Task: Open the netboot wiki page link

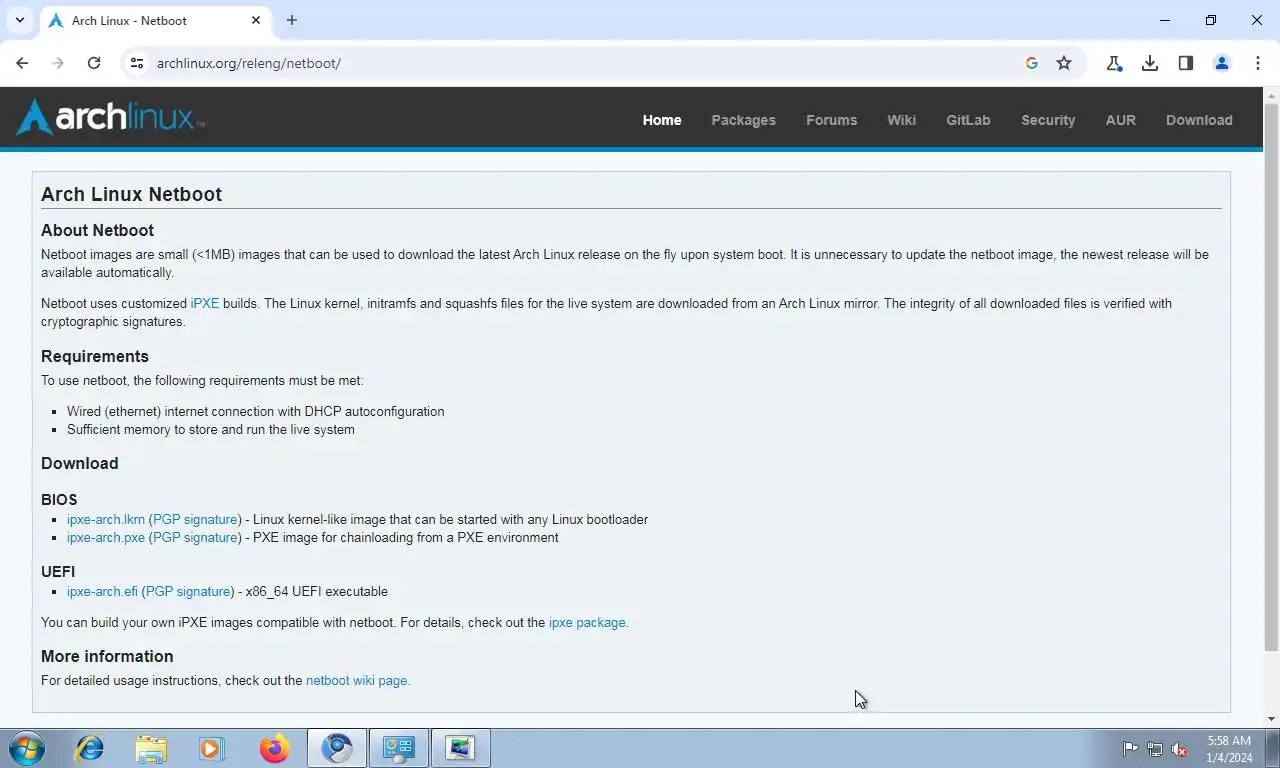Action: 357,680
